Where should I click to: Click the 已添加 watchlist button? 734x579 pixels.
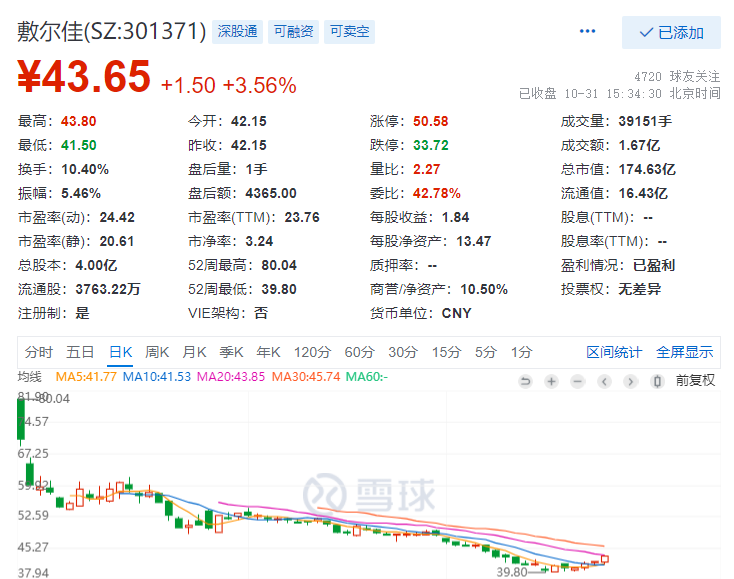[x=671, y=32]
